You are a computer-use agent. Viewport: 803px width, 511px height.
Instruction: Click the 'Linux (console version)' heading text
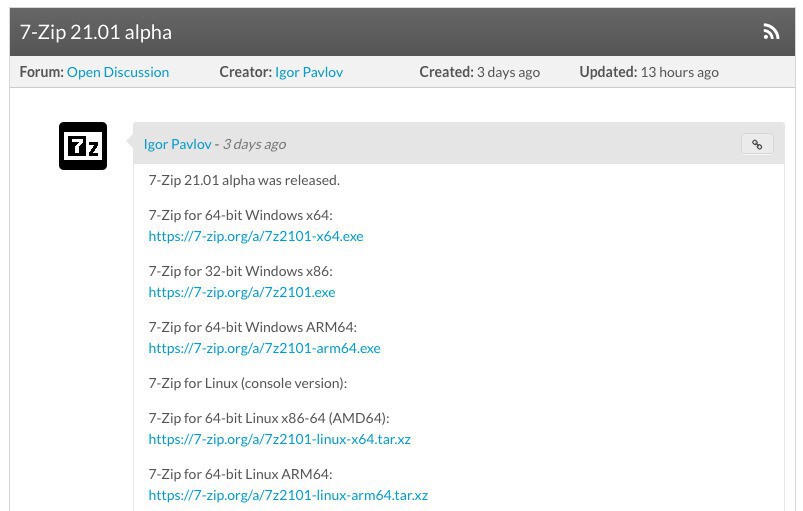(x=247, y=383)
